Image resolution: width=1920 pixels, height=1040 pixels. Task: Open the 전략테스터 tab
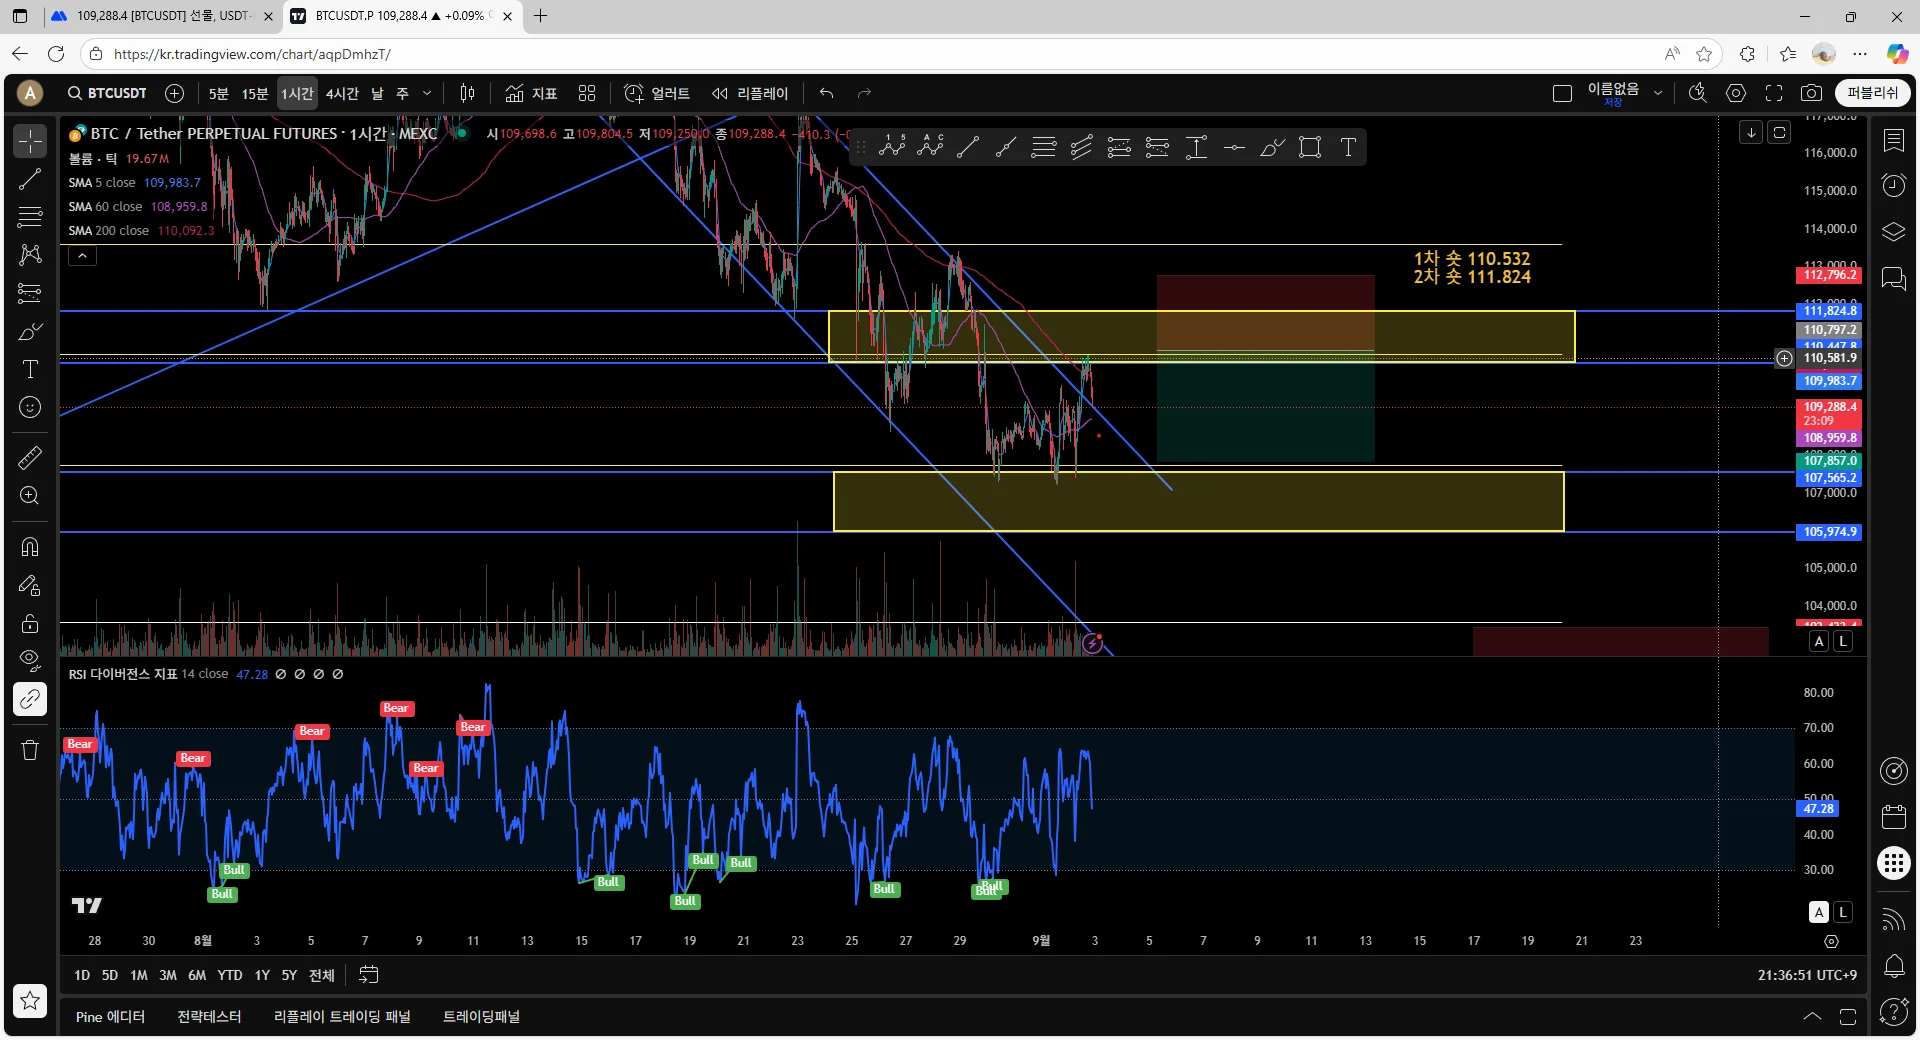pyautogui.click(x=209, y=1016)
